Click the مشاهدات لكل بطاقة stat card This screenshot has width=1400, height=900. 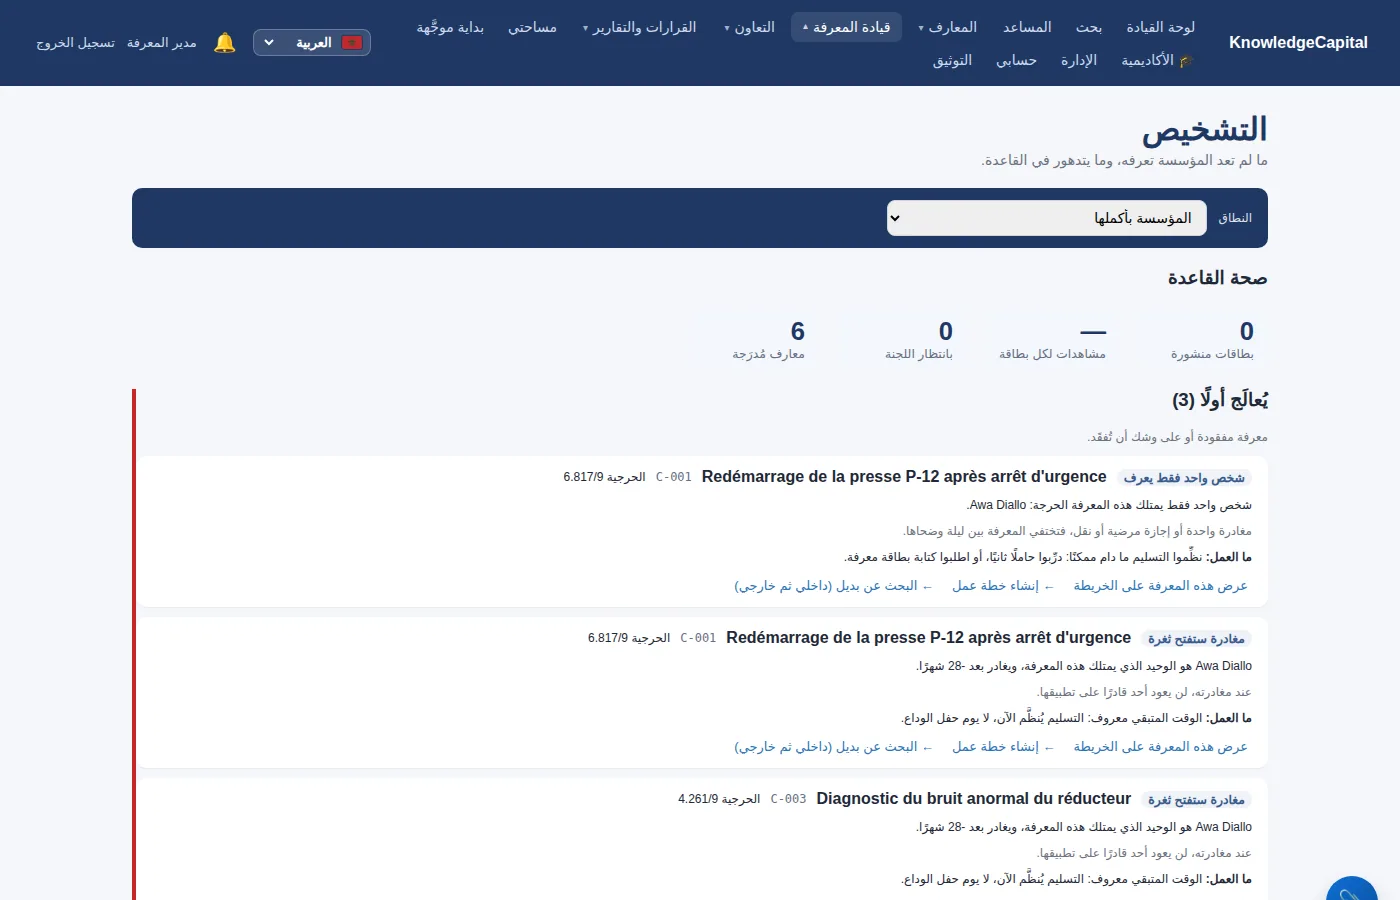[x=1052, y=340]
